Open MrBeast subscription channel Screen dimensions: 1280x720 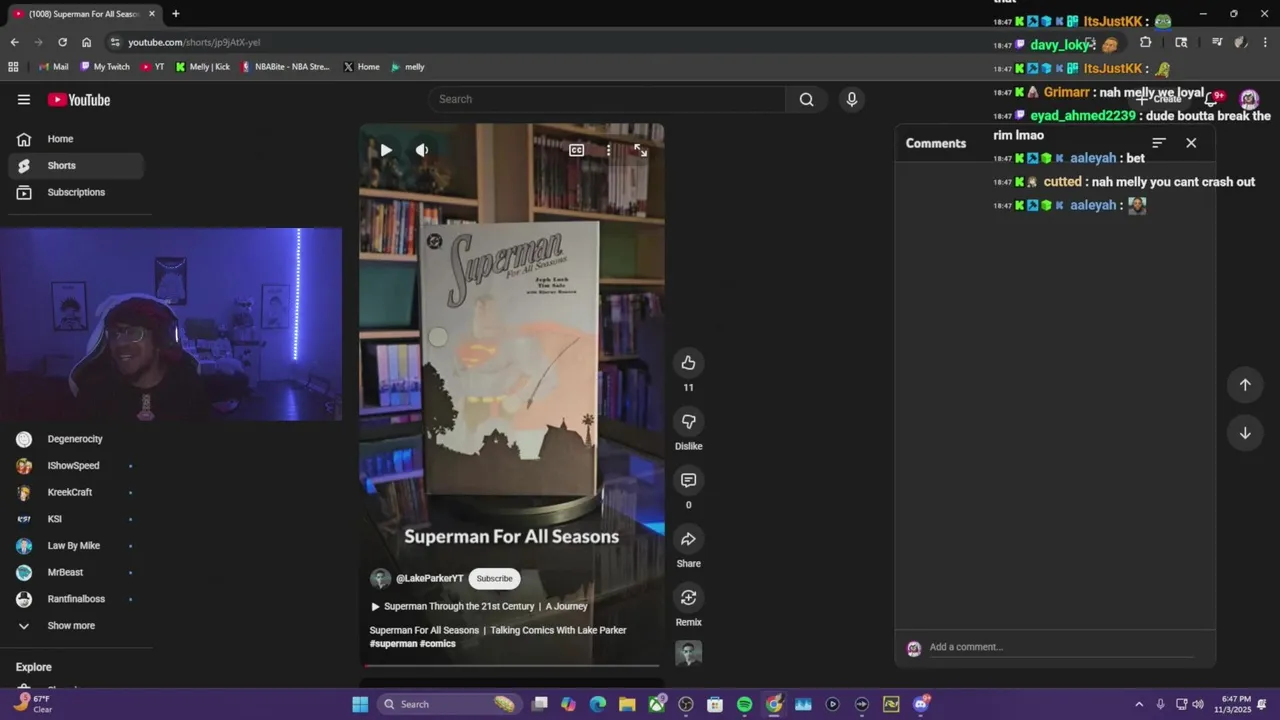(76, 572)
